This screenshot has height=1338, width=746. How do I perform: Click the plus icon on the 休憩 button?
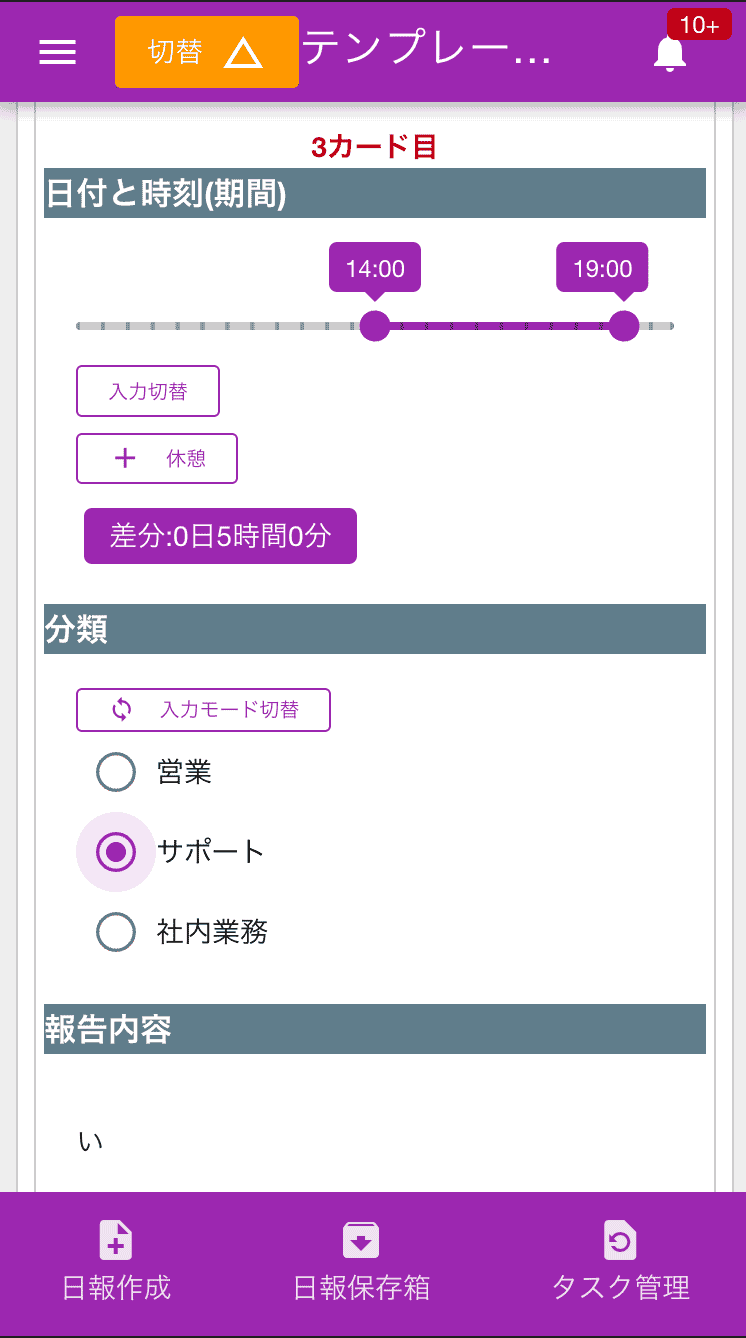click(x=124, y=458)
